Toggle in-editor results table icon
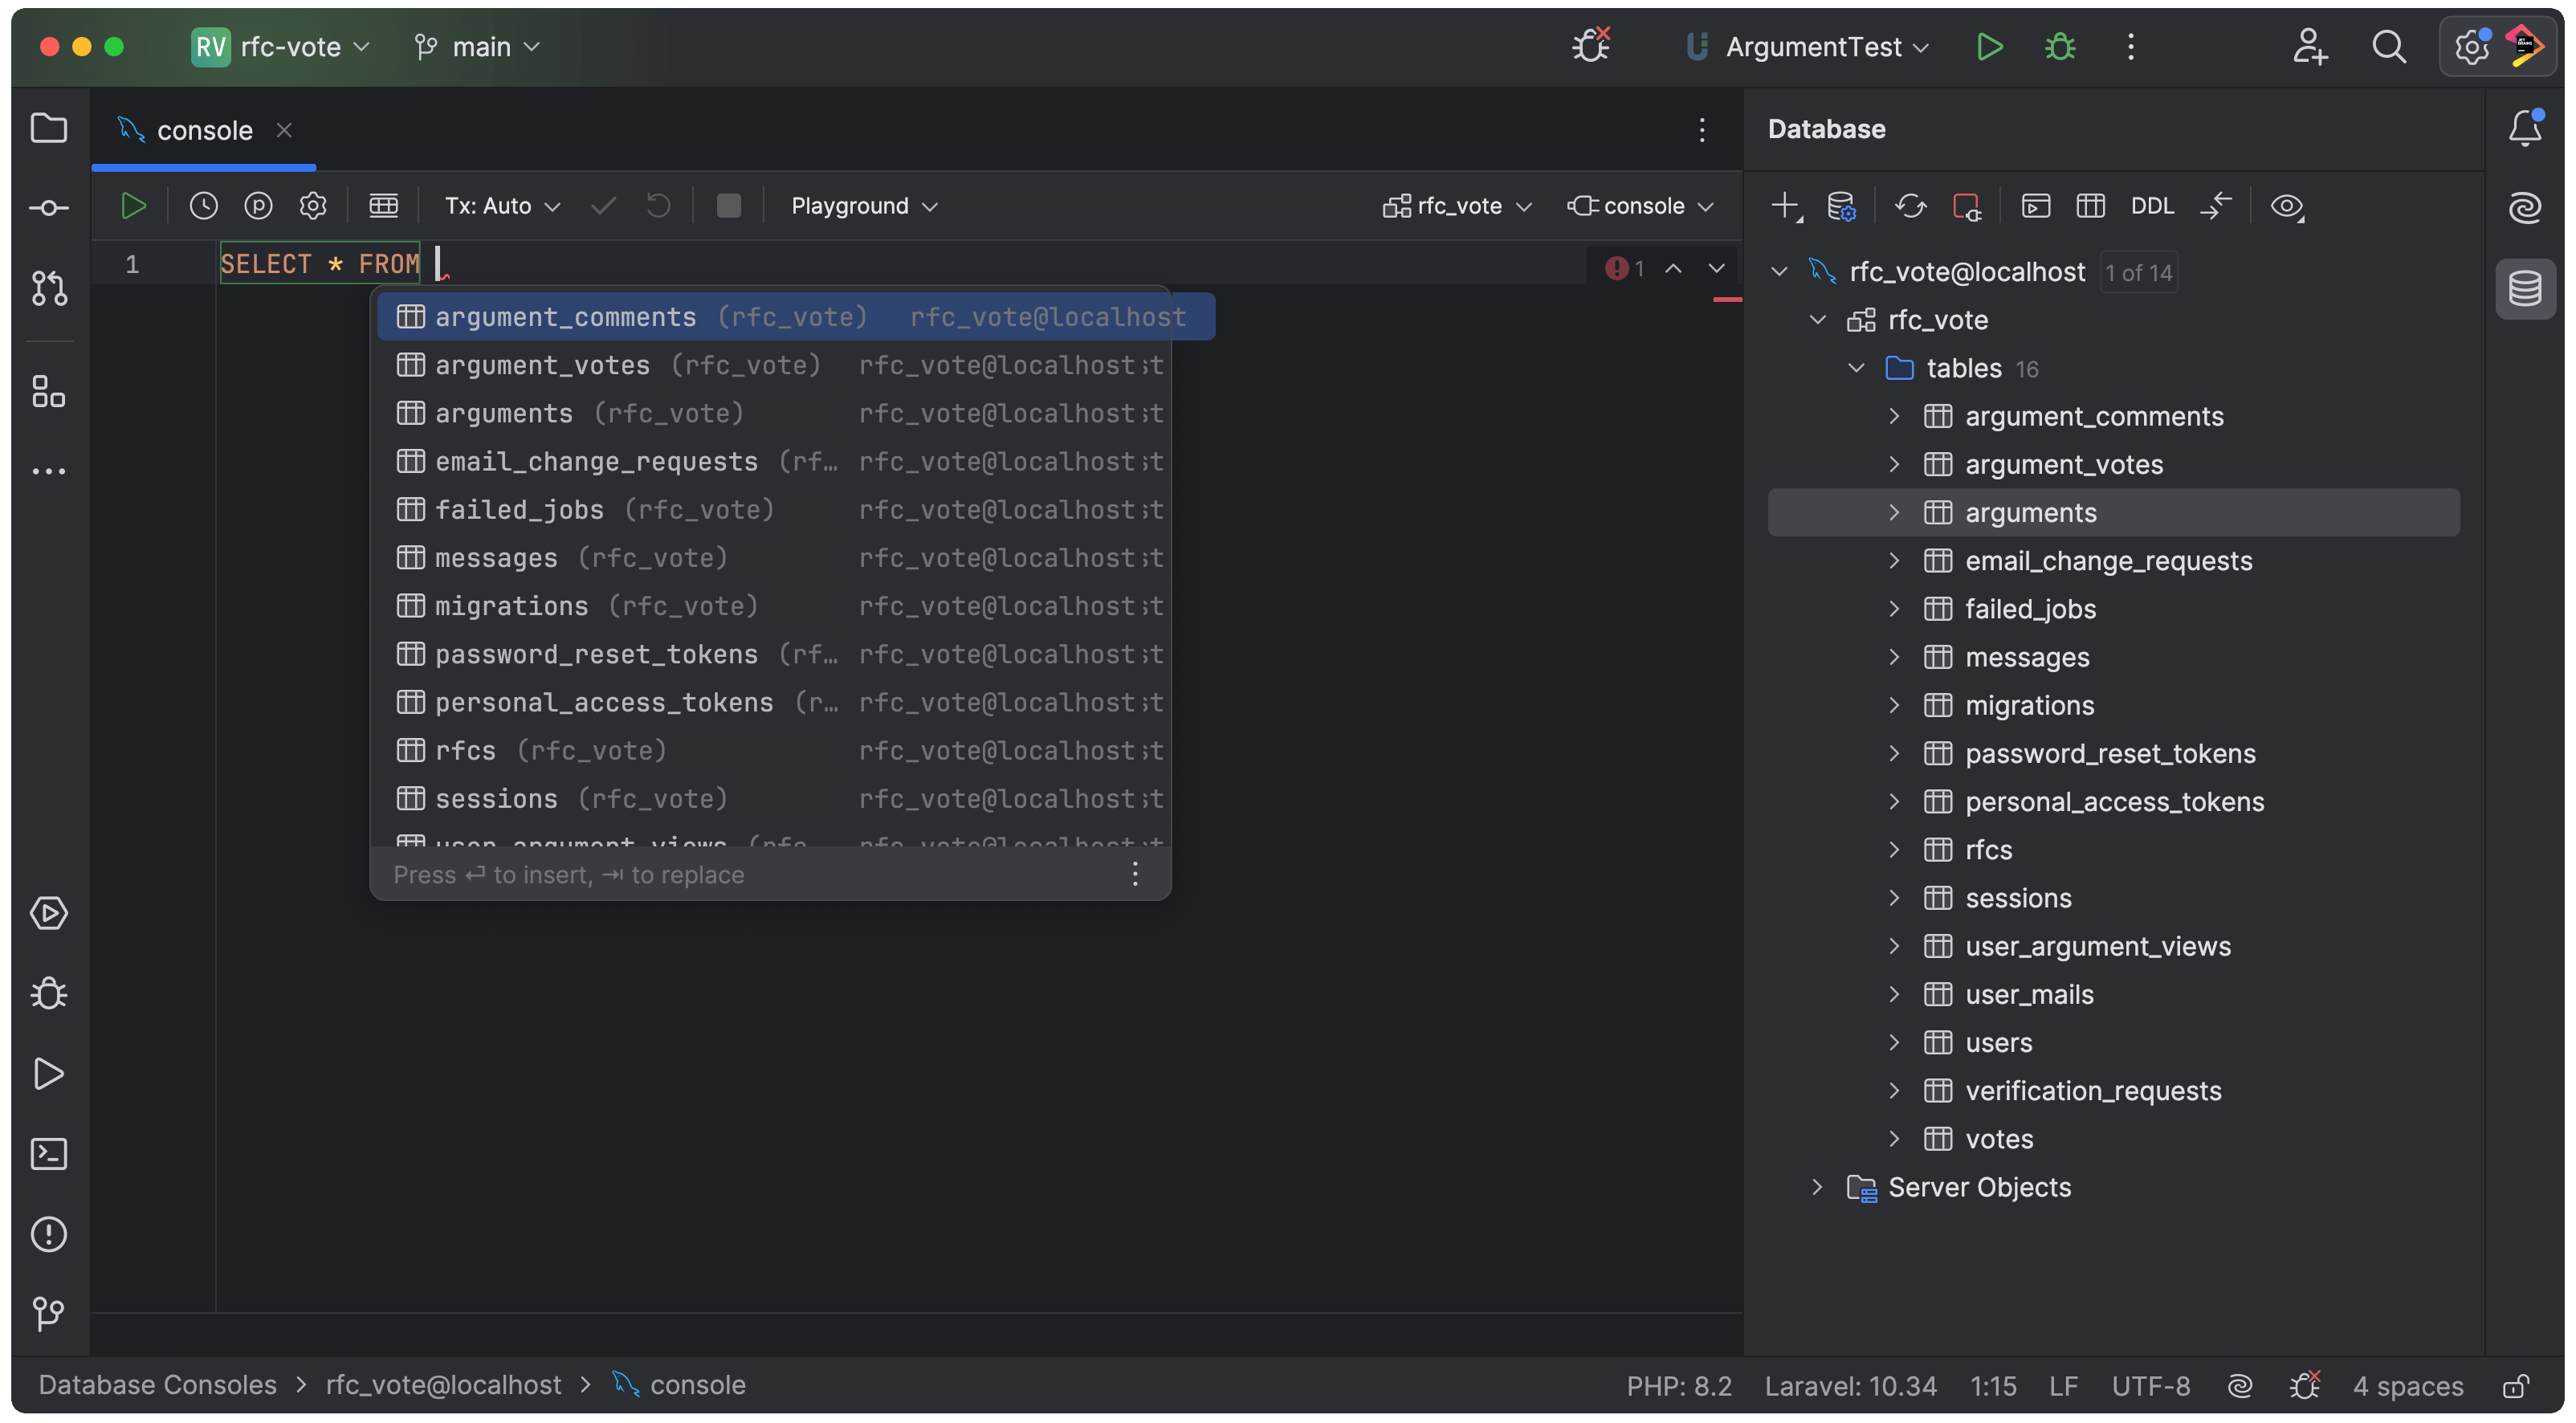The width and height of the screenshot is (2576, 1423). point(383,206)
